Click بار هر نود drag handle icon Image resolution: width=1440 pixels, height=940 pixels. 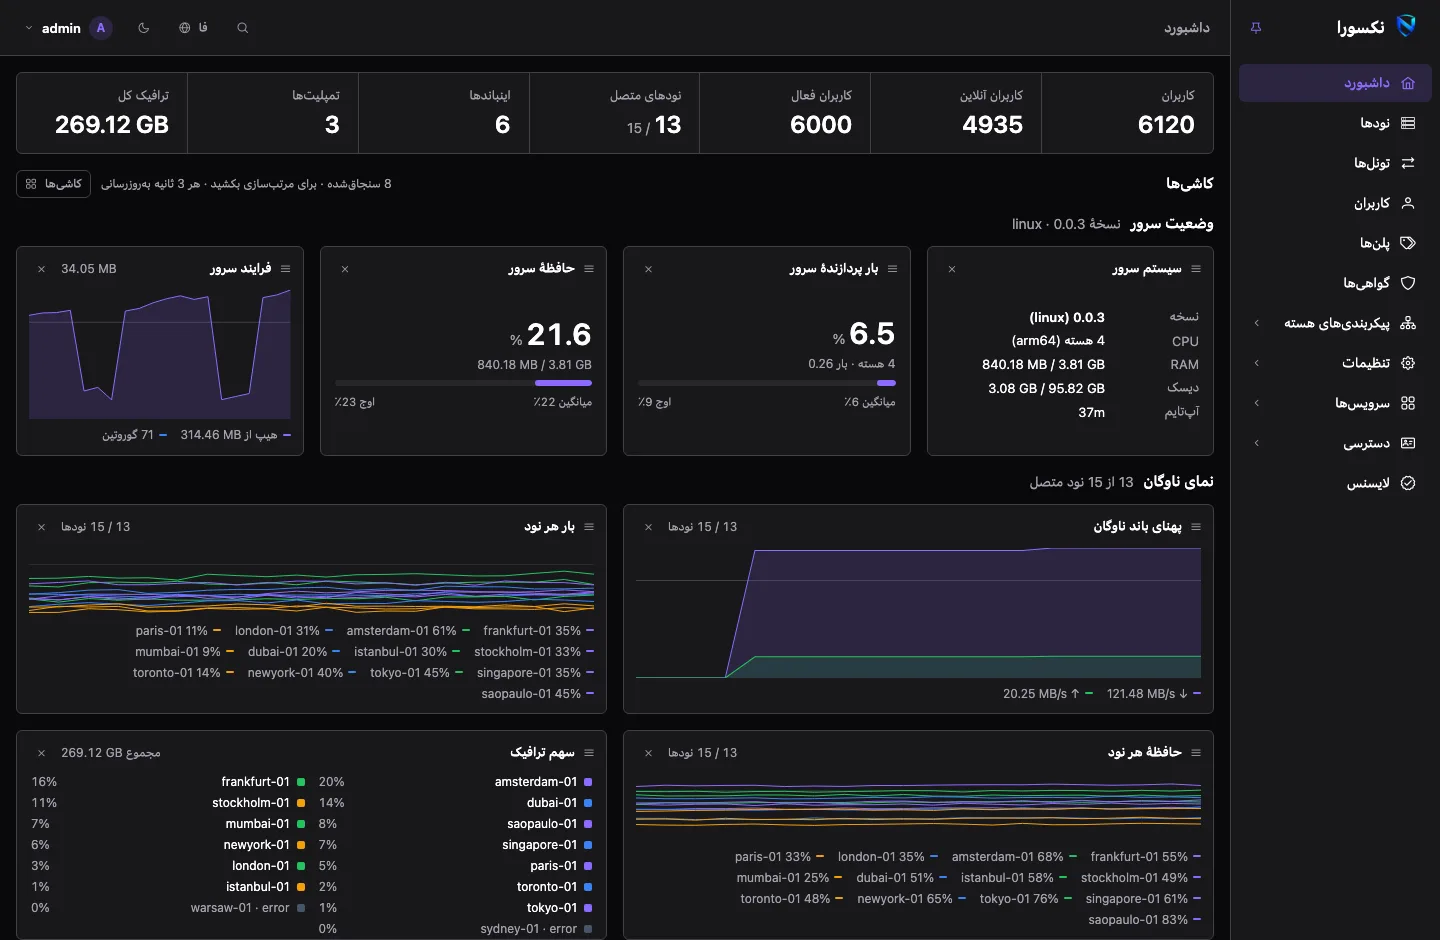coord(589,527)
